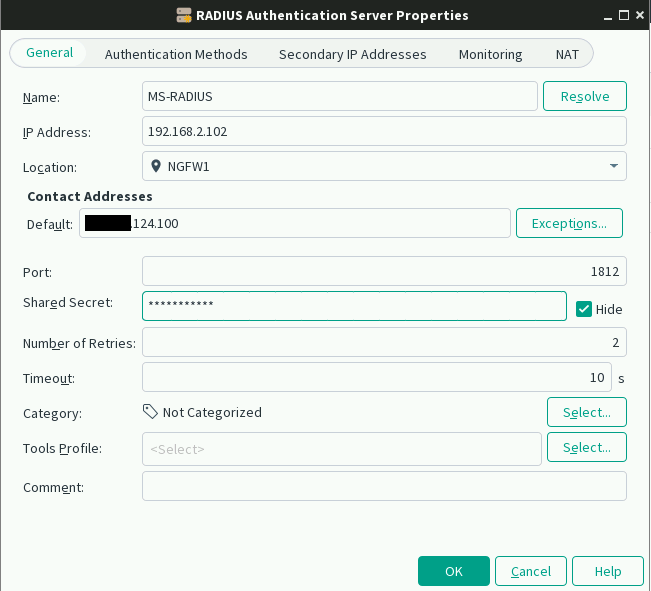
Task: Close the RADIUS properties dialog
Action: click(x=640, y=15)
